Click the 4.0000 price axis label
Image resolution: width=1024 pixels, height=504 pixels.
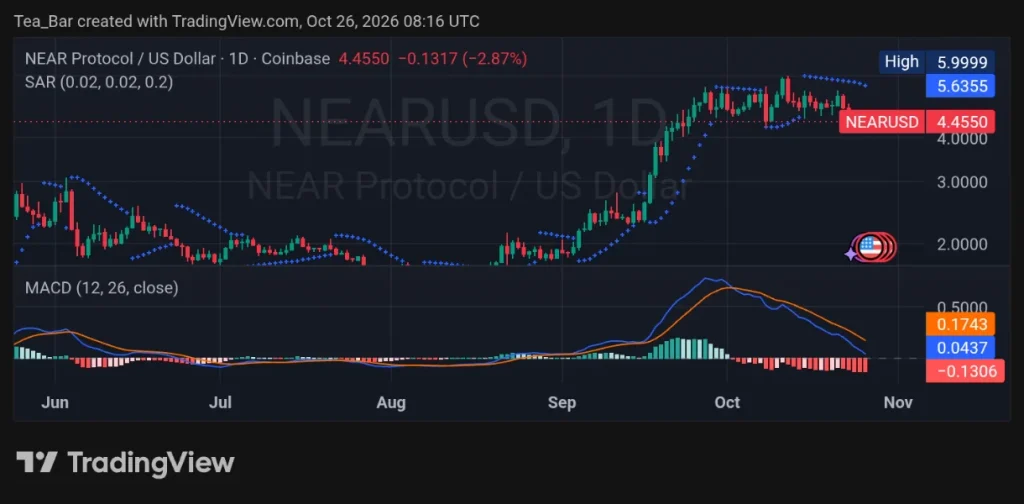click(x=963, y=138)
